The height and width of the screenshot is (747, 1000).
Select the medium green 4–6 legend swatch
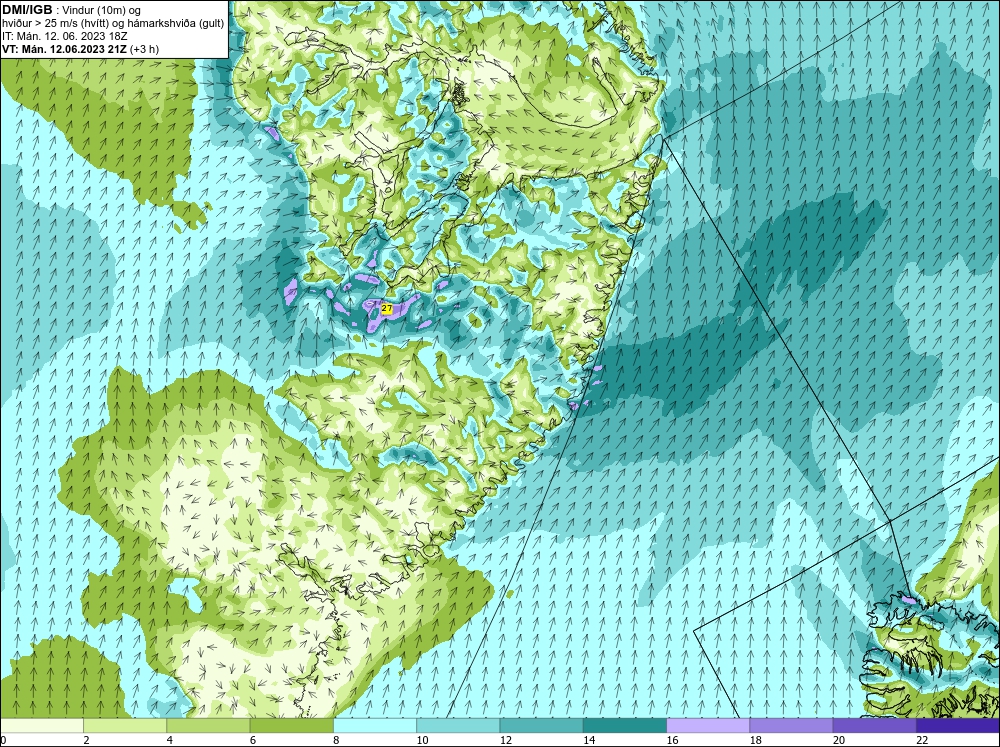point(208,725)
